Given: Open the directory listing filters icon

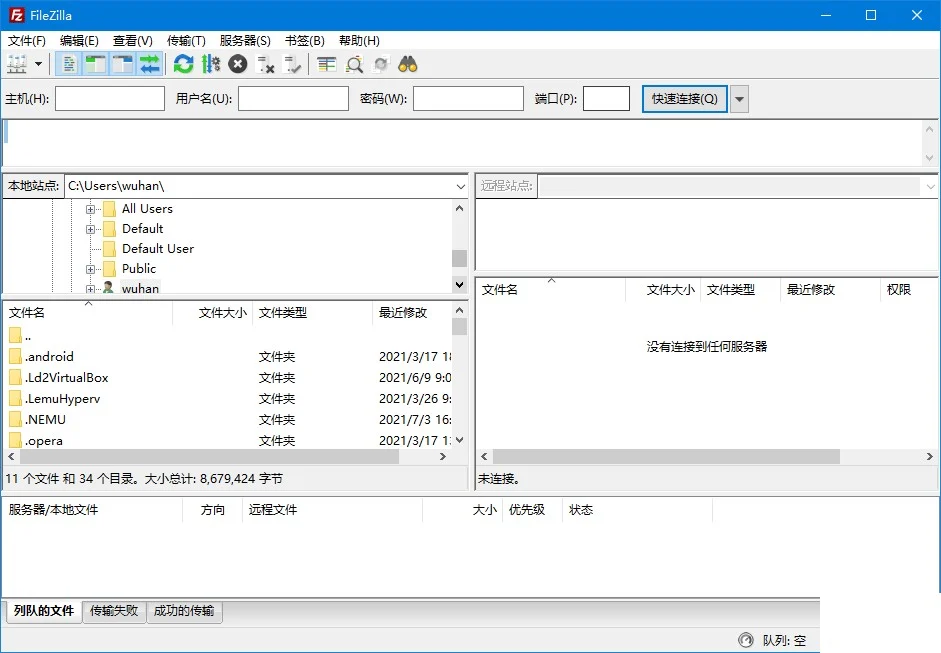Looking at the screenshot, I should tap(327, 64).
